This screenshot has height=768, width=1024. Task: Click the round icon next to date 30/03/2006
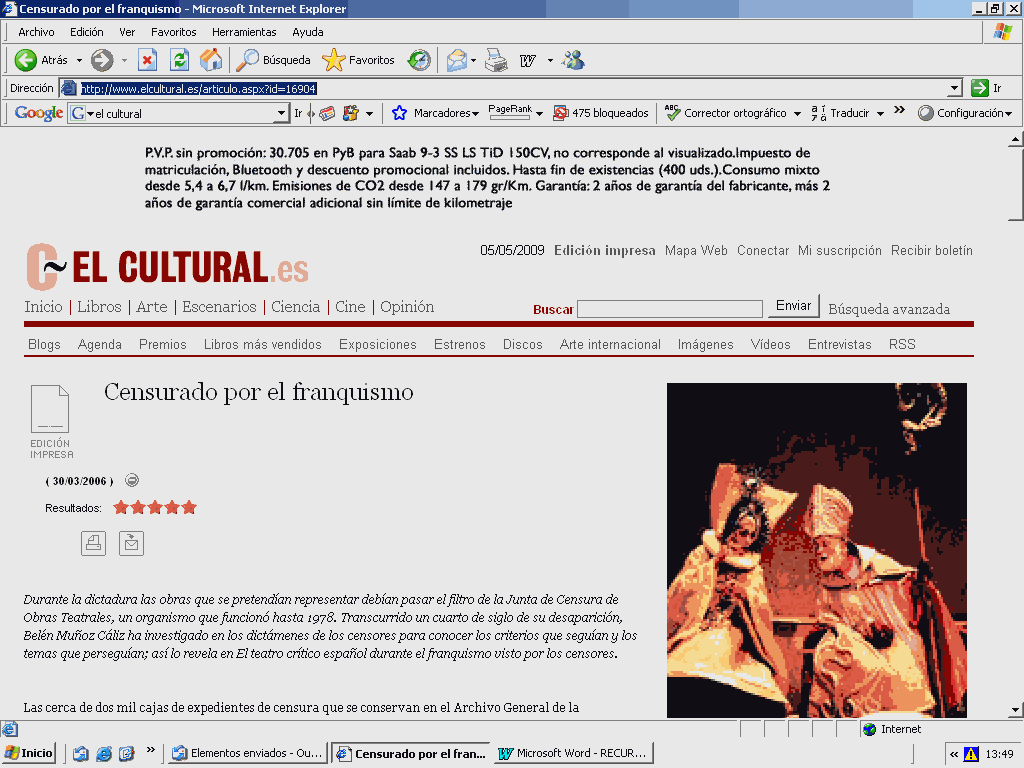pyautogui.click(x=132, y=481)
